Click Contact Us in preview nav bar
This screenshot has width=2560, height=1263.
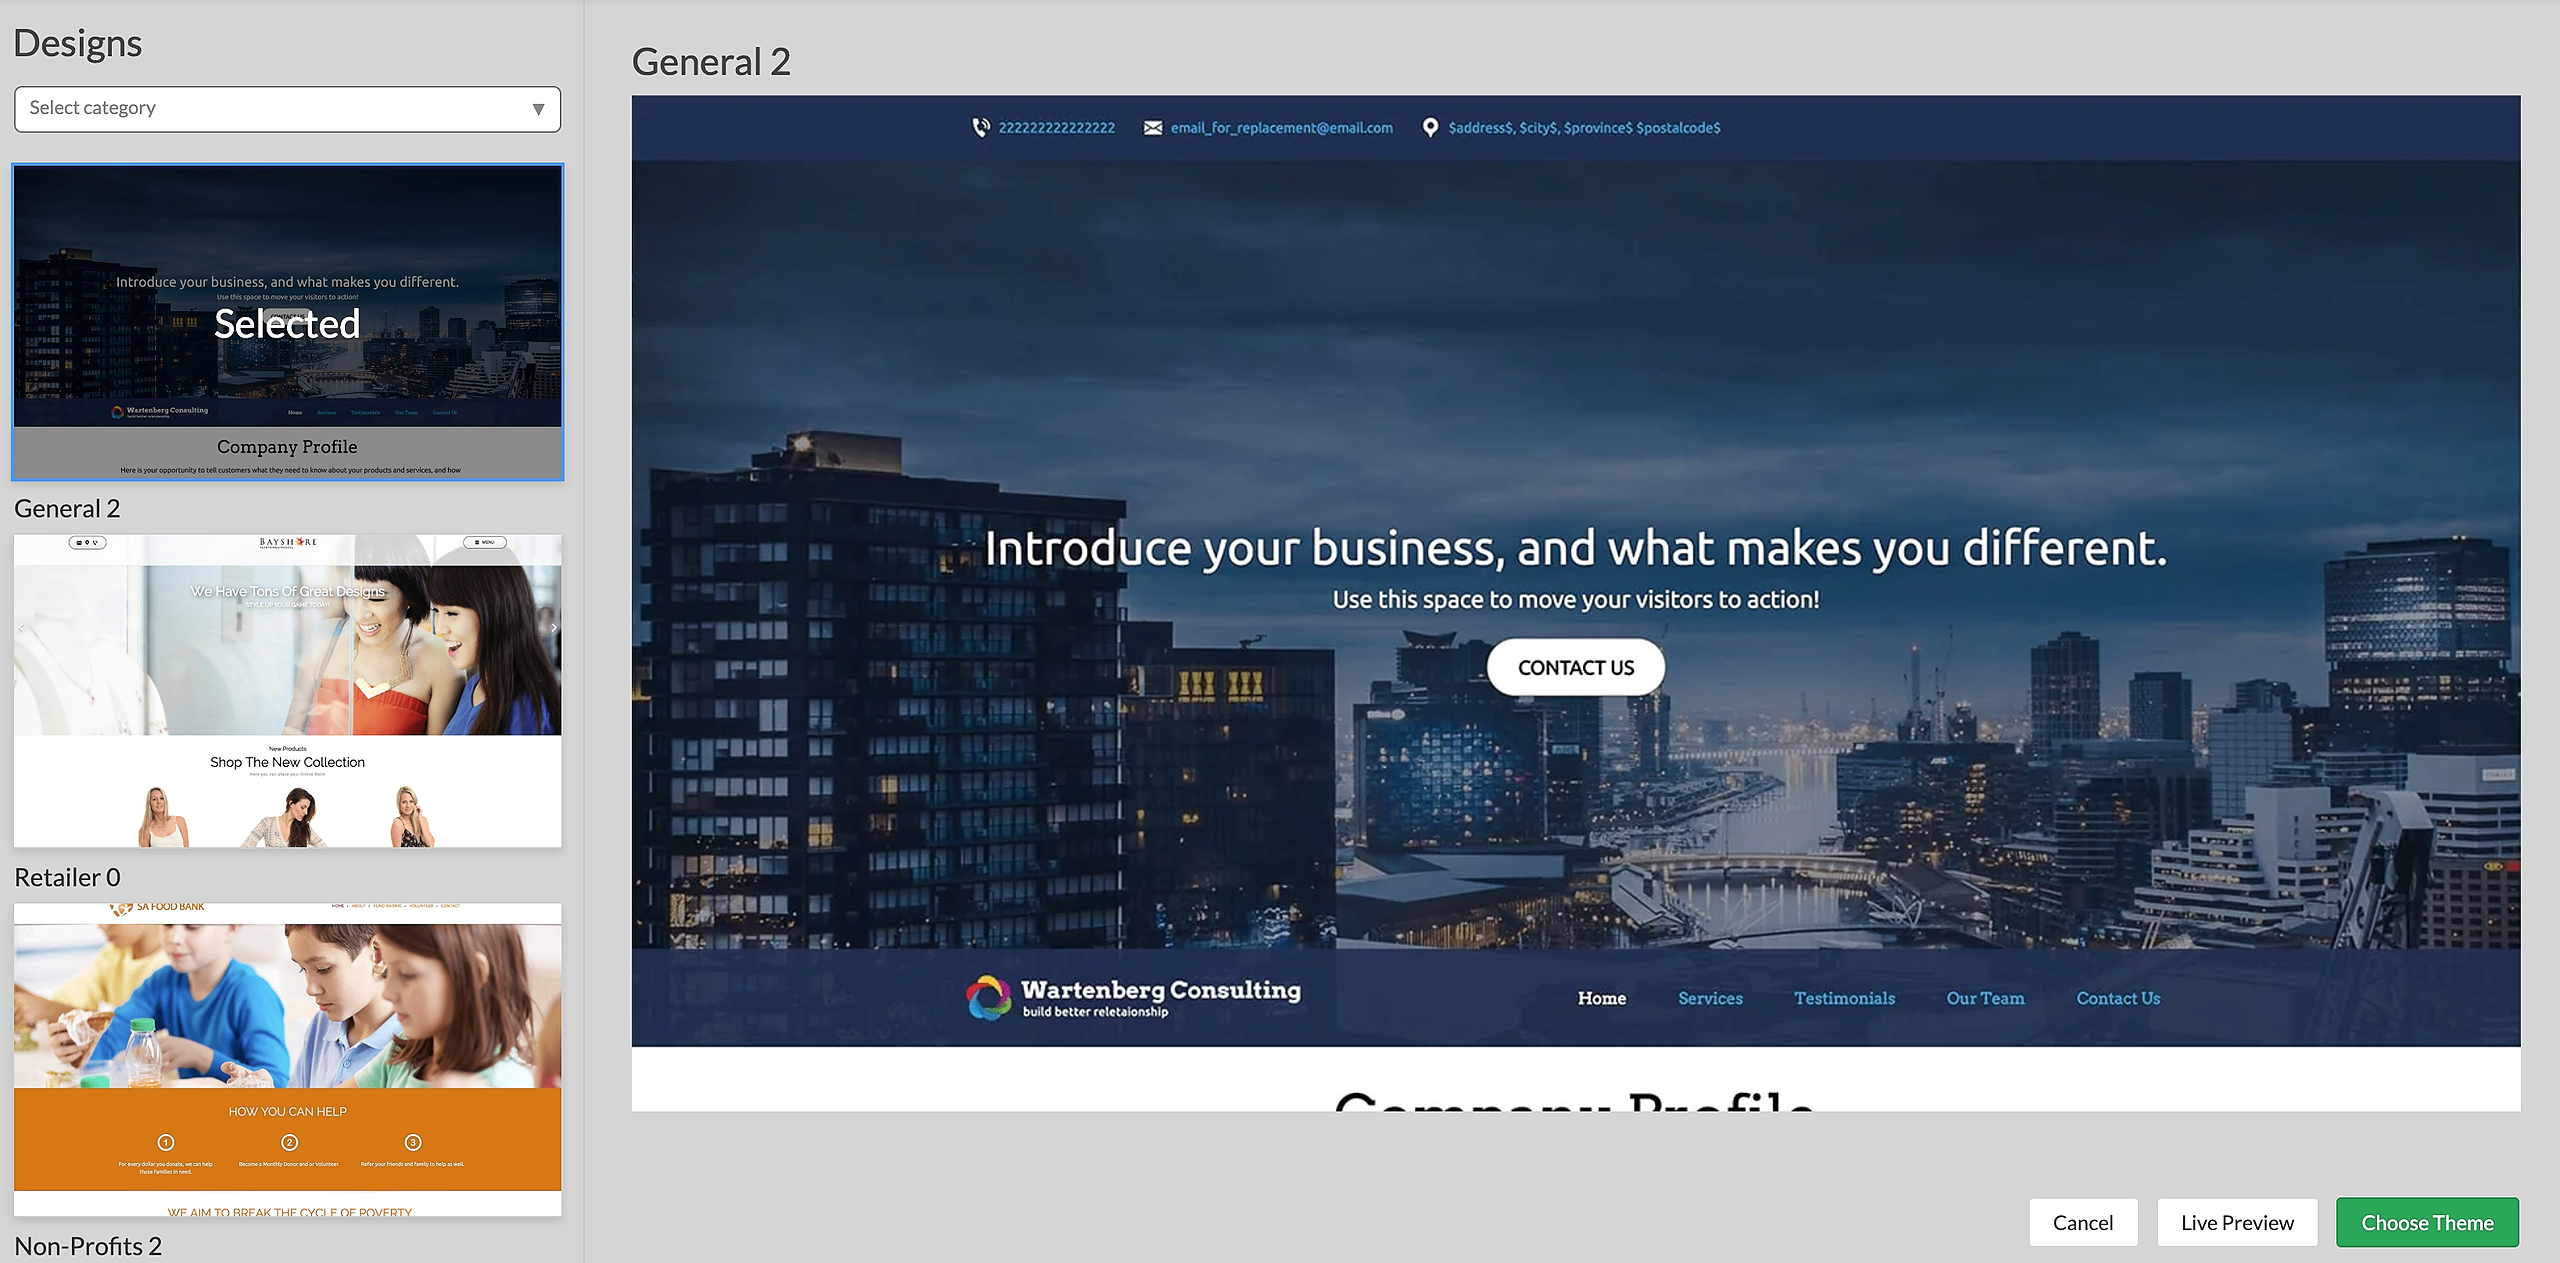tap(2118, 998)
